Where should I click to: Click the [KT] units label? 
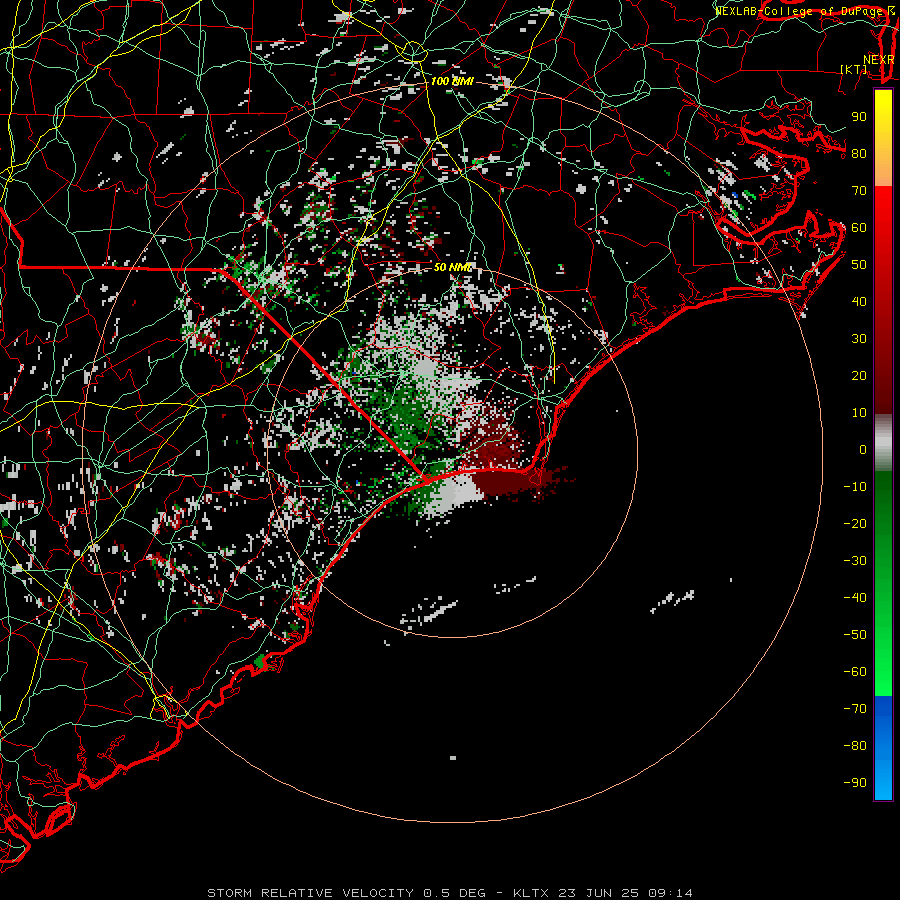click(x=854, y=69)
